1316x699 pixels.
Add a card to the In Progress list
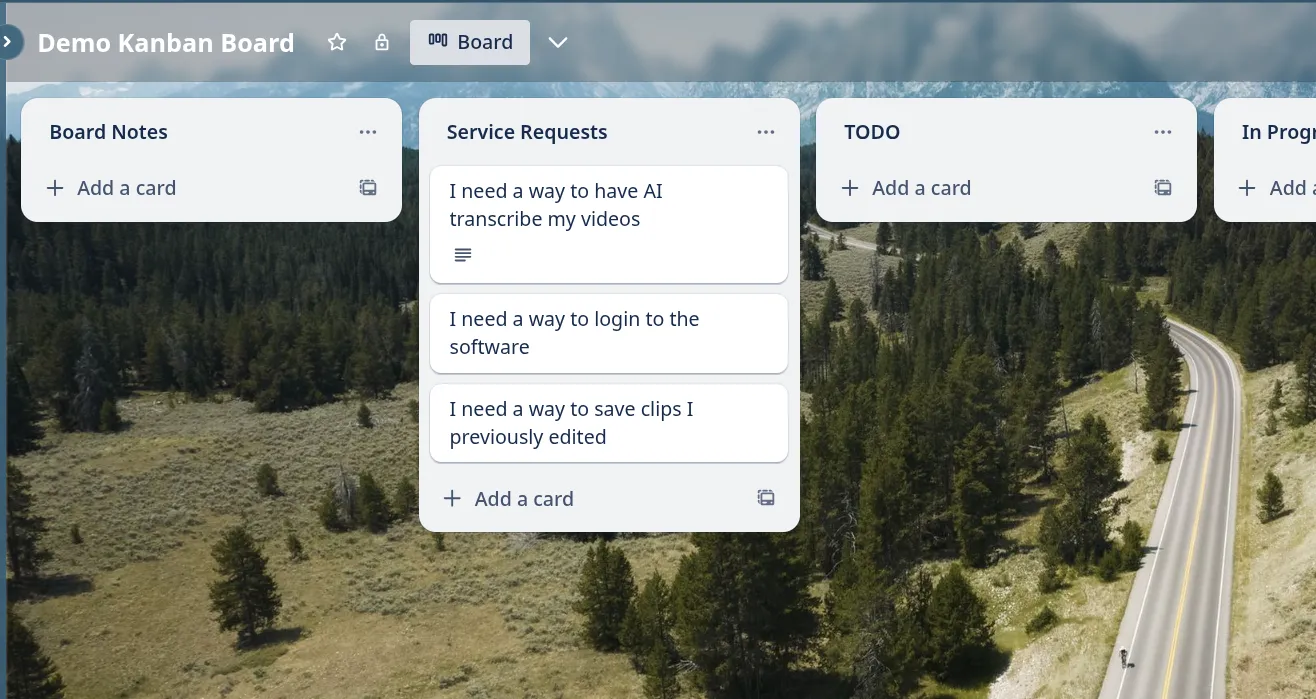click(1280, 187)
